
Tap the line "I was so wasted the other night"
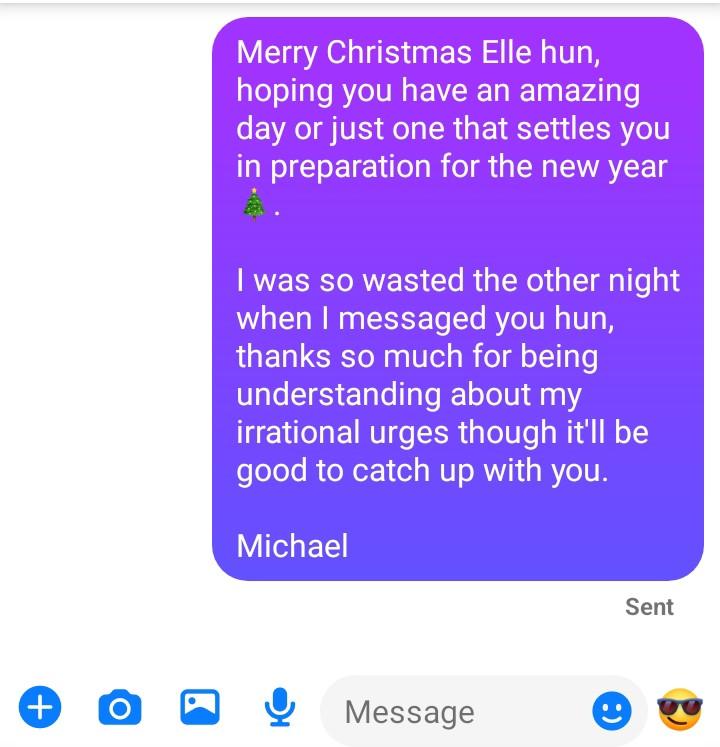pos(458,280)
